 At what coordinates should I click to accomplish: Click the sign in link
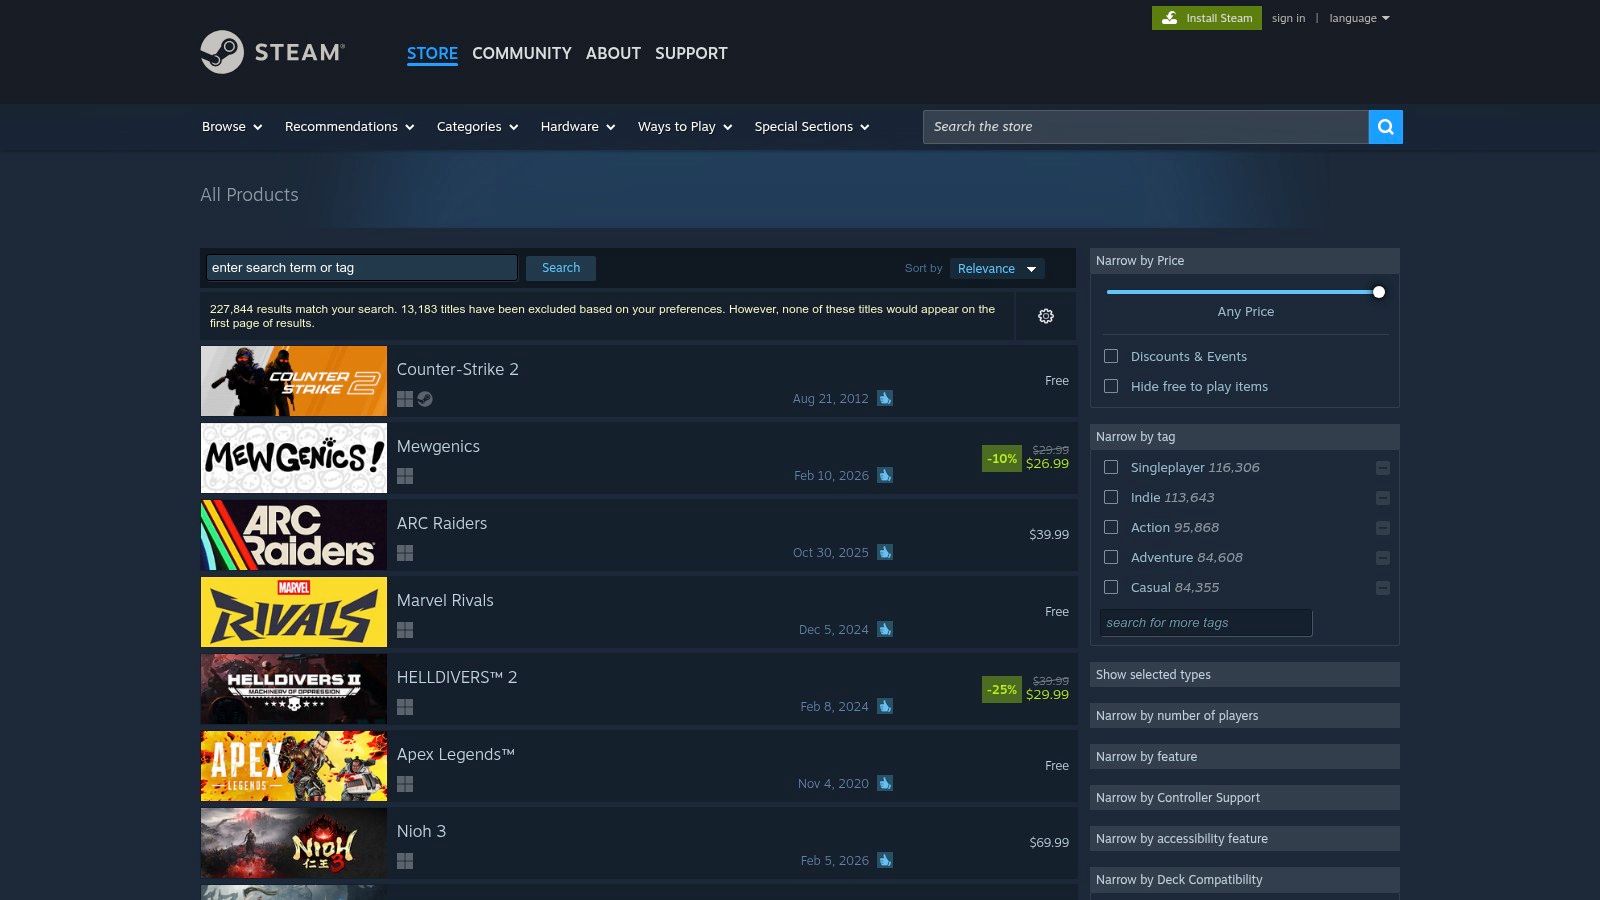point(1288,17)
